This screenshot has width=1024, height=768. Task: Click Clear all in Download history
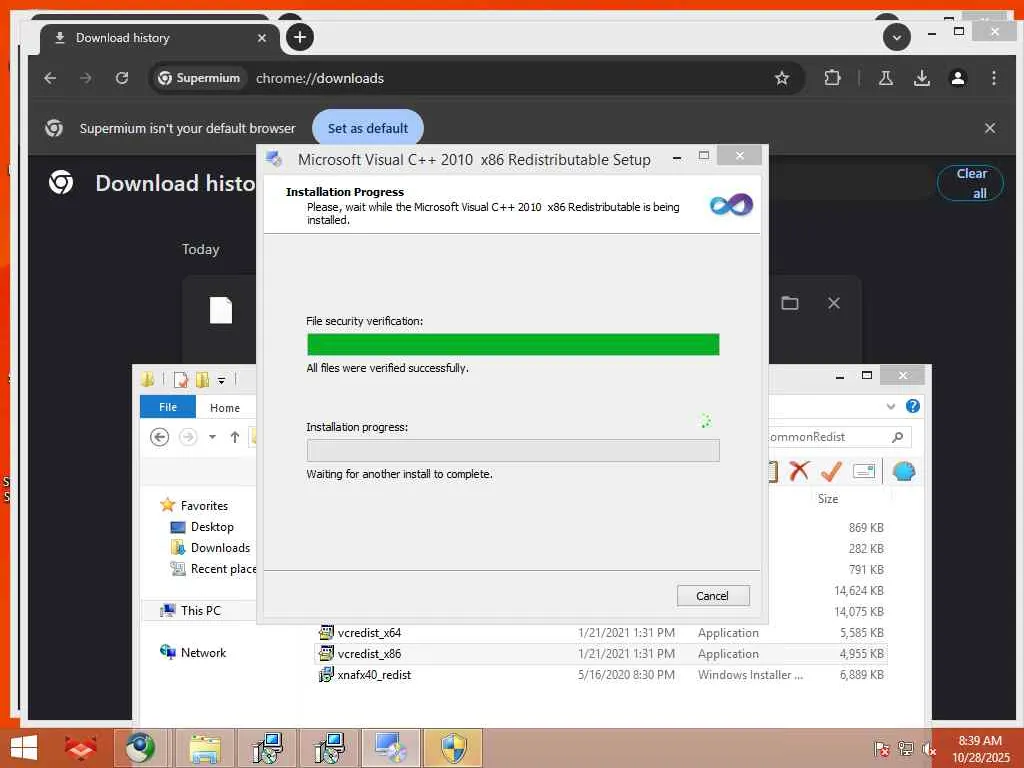pyautogui.click(x=971, y=183)
